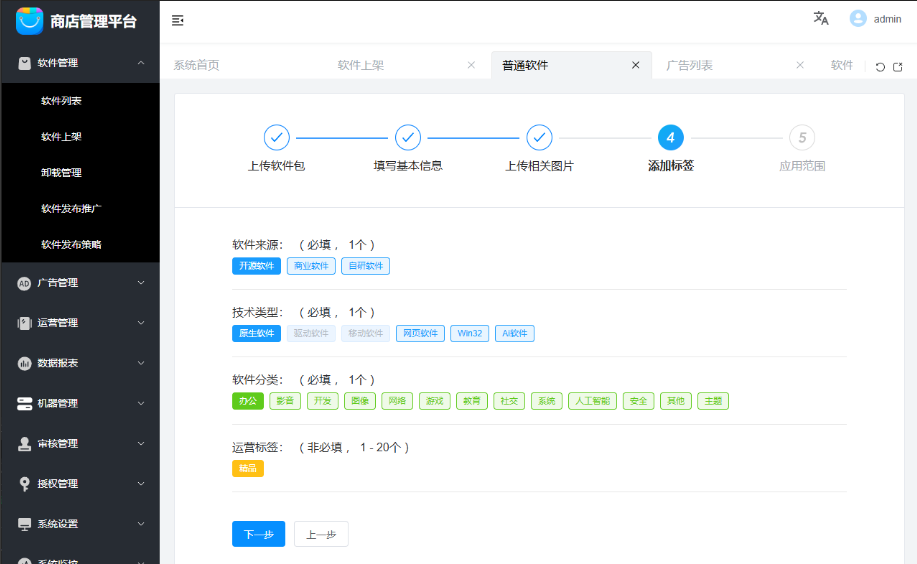Click the 下一步 next step button
The width and height of the screenshot is (917, 564).
tap(258, 534)
